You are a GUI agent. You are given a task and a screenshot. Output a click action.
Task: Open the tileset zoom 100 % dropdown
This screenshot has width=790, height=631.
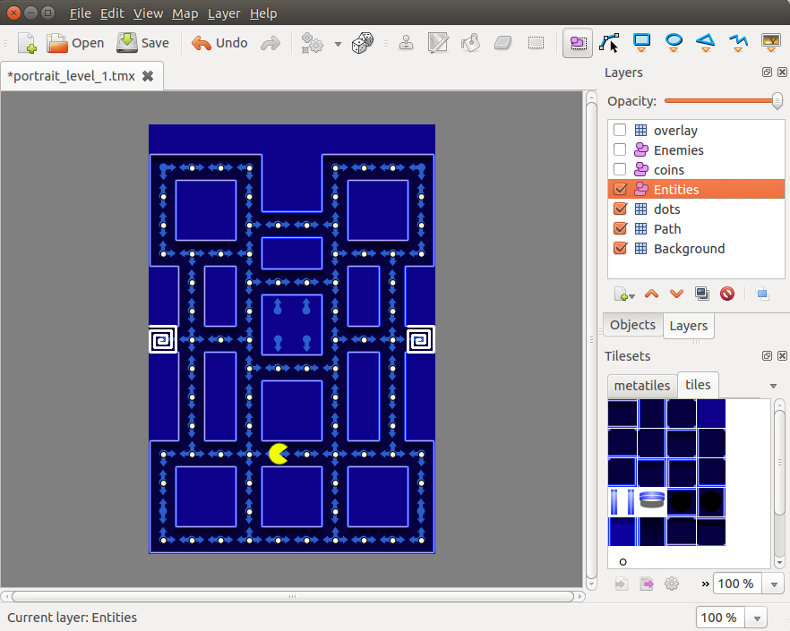click(773, 585)
